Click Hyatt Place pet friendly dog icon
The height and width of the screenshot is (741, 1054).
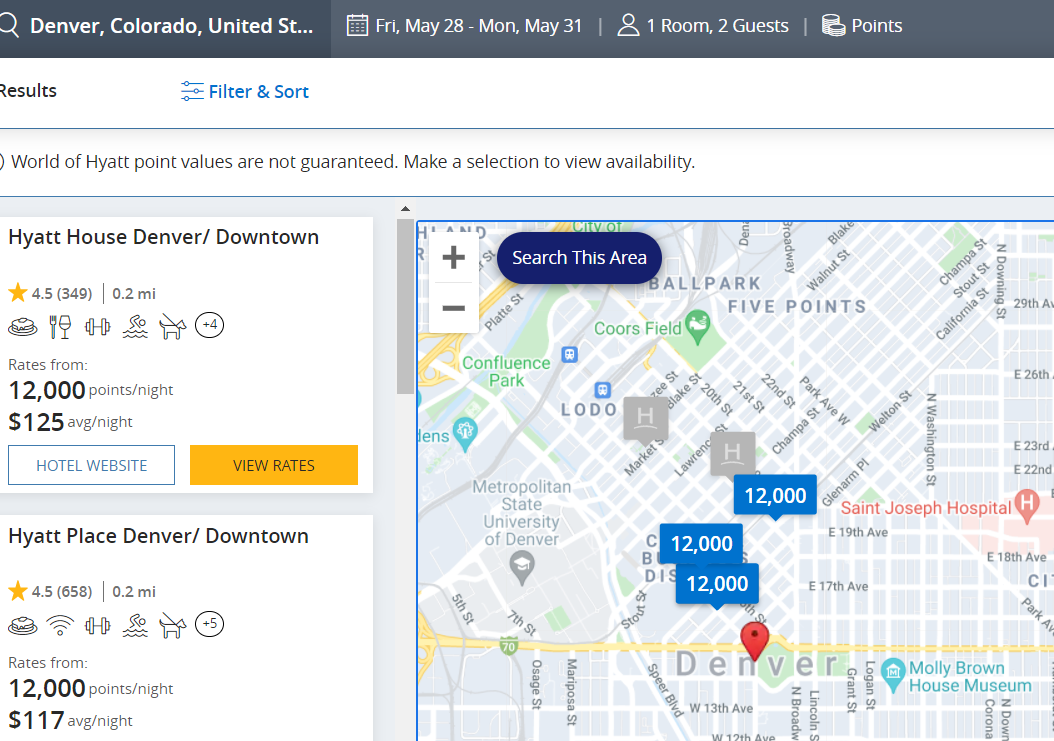tap(172, 625)
